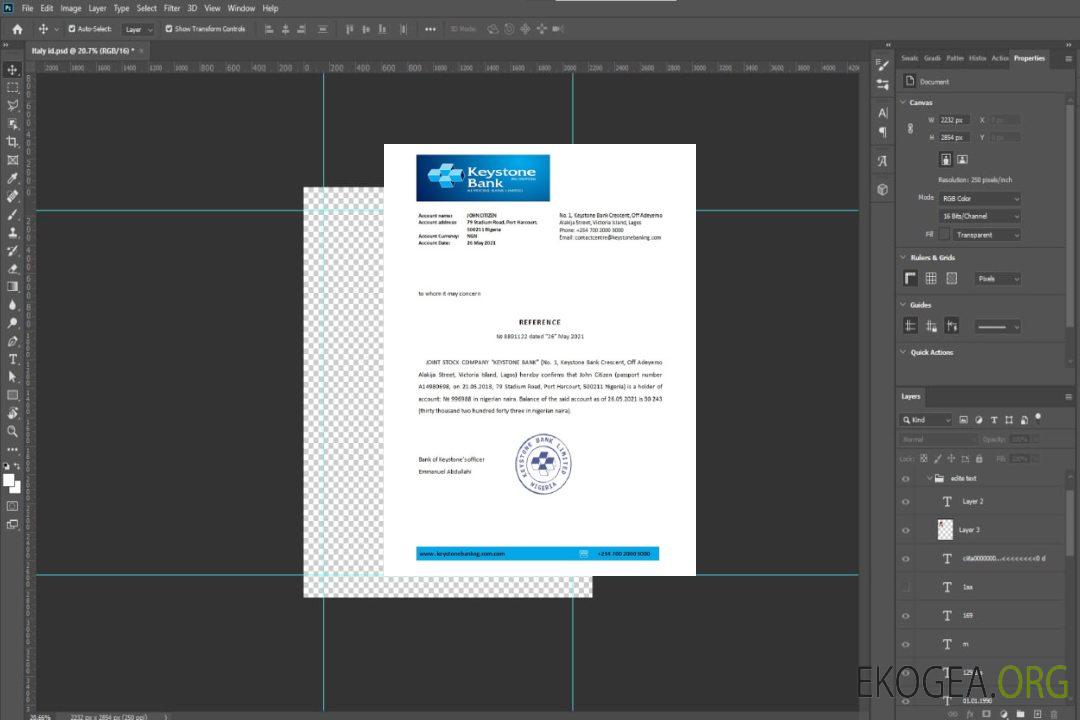Select the Hand tool
This screenshot has height=720, width=1080.
(12, 413)
